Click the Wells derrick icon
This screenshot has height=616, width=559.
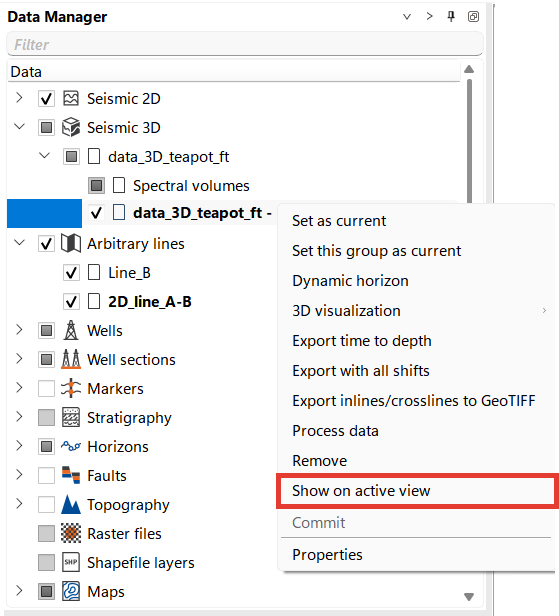tap(71, 330)
